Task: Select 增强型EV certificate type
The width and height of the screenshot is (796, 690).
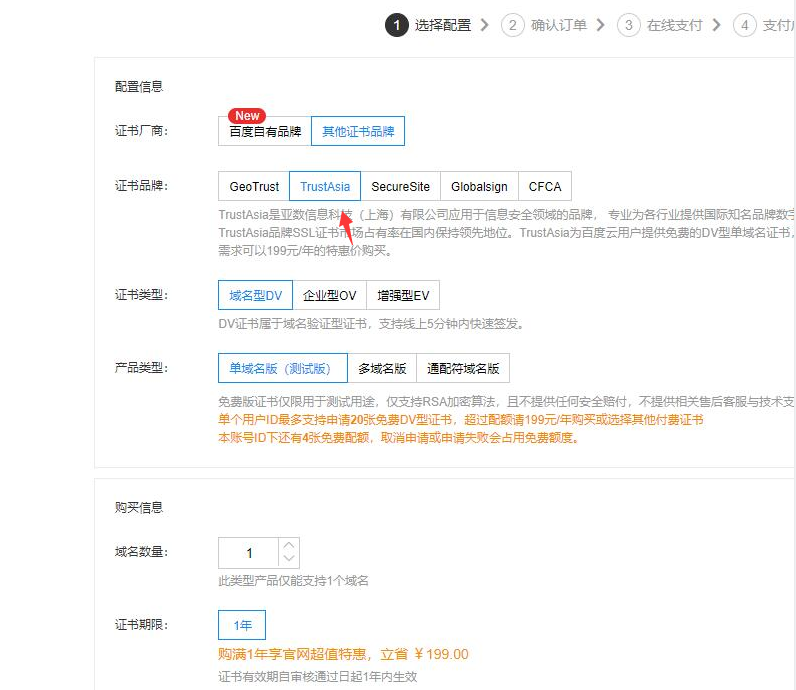Action: (x=403, y=295)
